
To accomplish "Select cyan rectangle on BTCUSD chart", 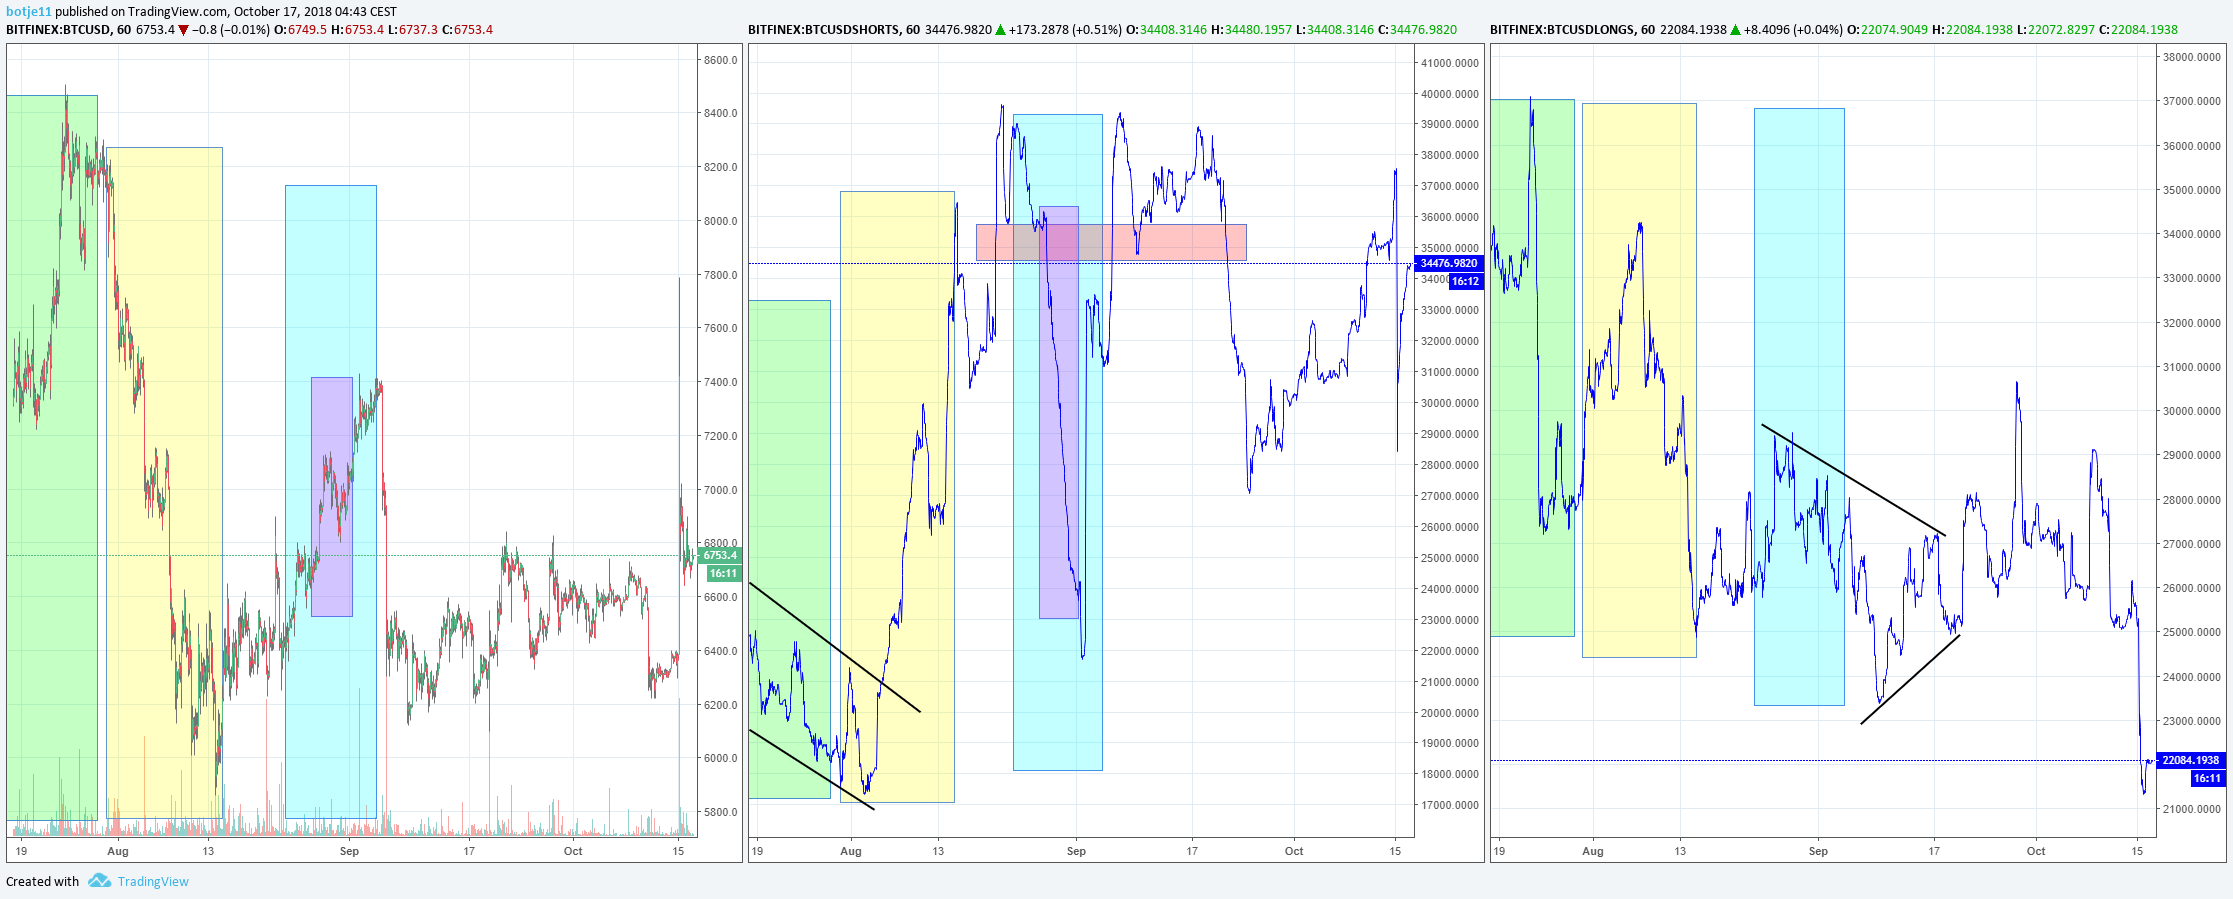I will pyautogui.click(x=331, y=502).
